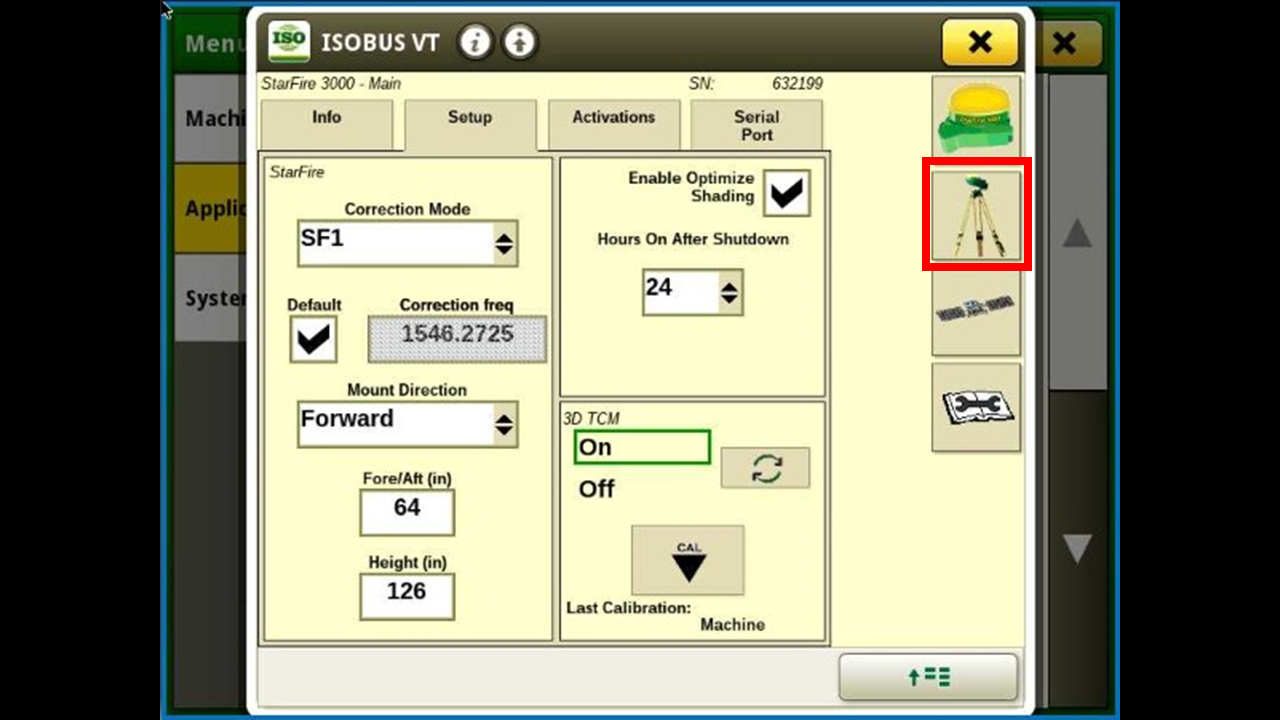The width and height of the screenshot is (1280, 720).
Task: Close the ISOBUS VT window
Action: pos(980,42)
